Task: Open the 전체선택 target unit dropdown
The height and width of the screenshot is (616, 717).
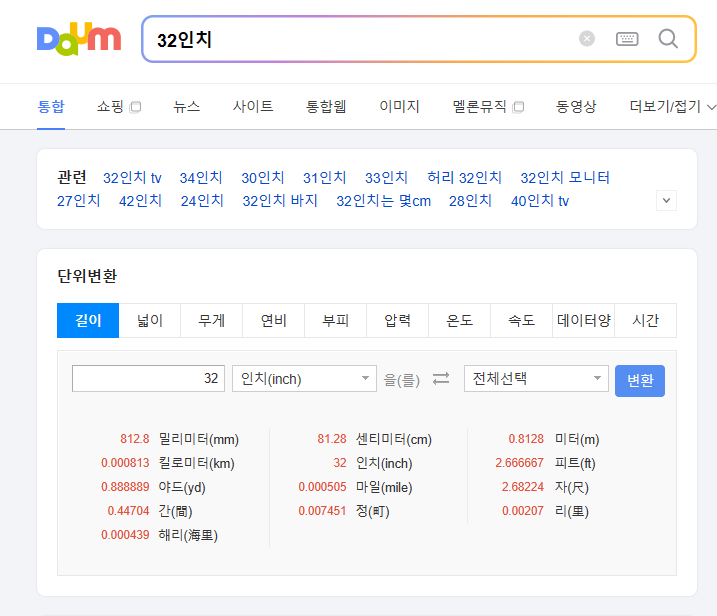Action: (x=536, y=378)
